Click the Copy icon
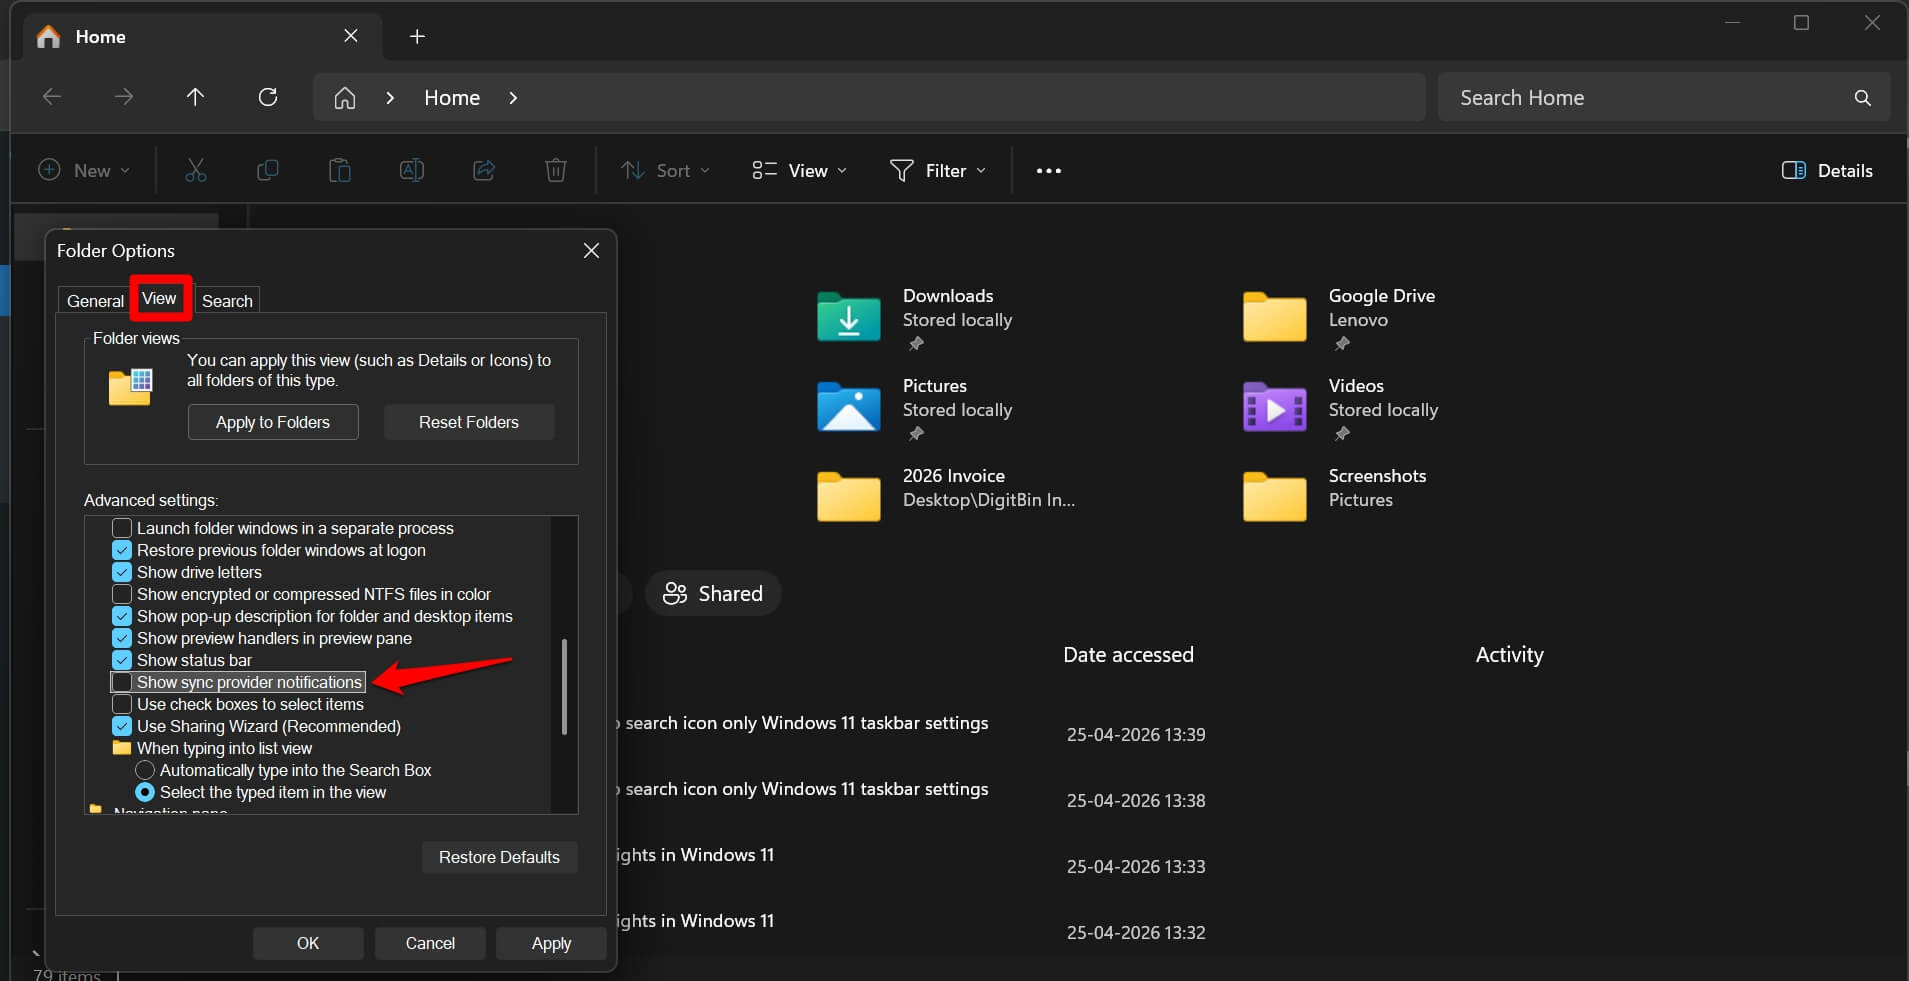 [x=267, y=170]
